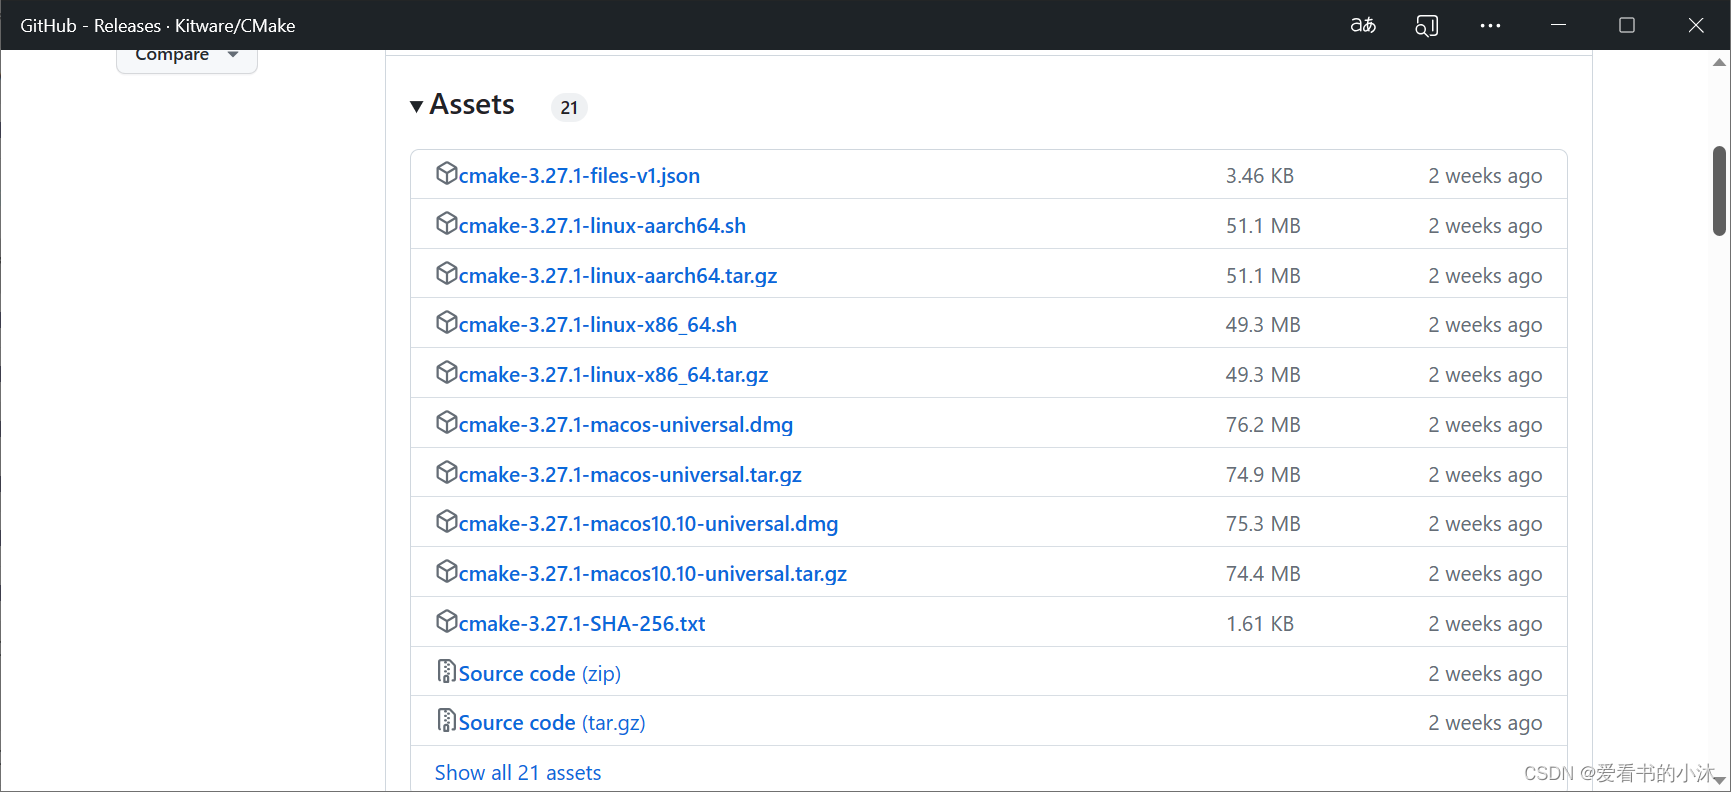
Task: Collapse the Assets section triangle
Action: click(x=417, y=106)
